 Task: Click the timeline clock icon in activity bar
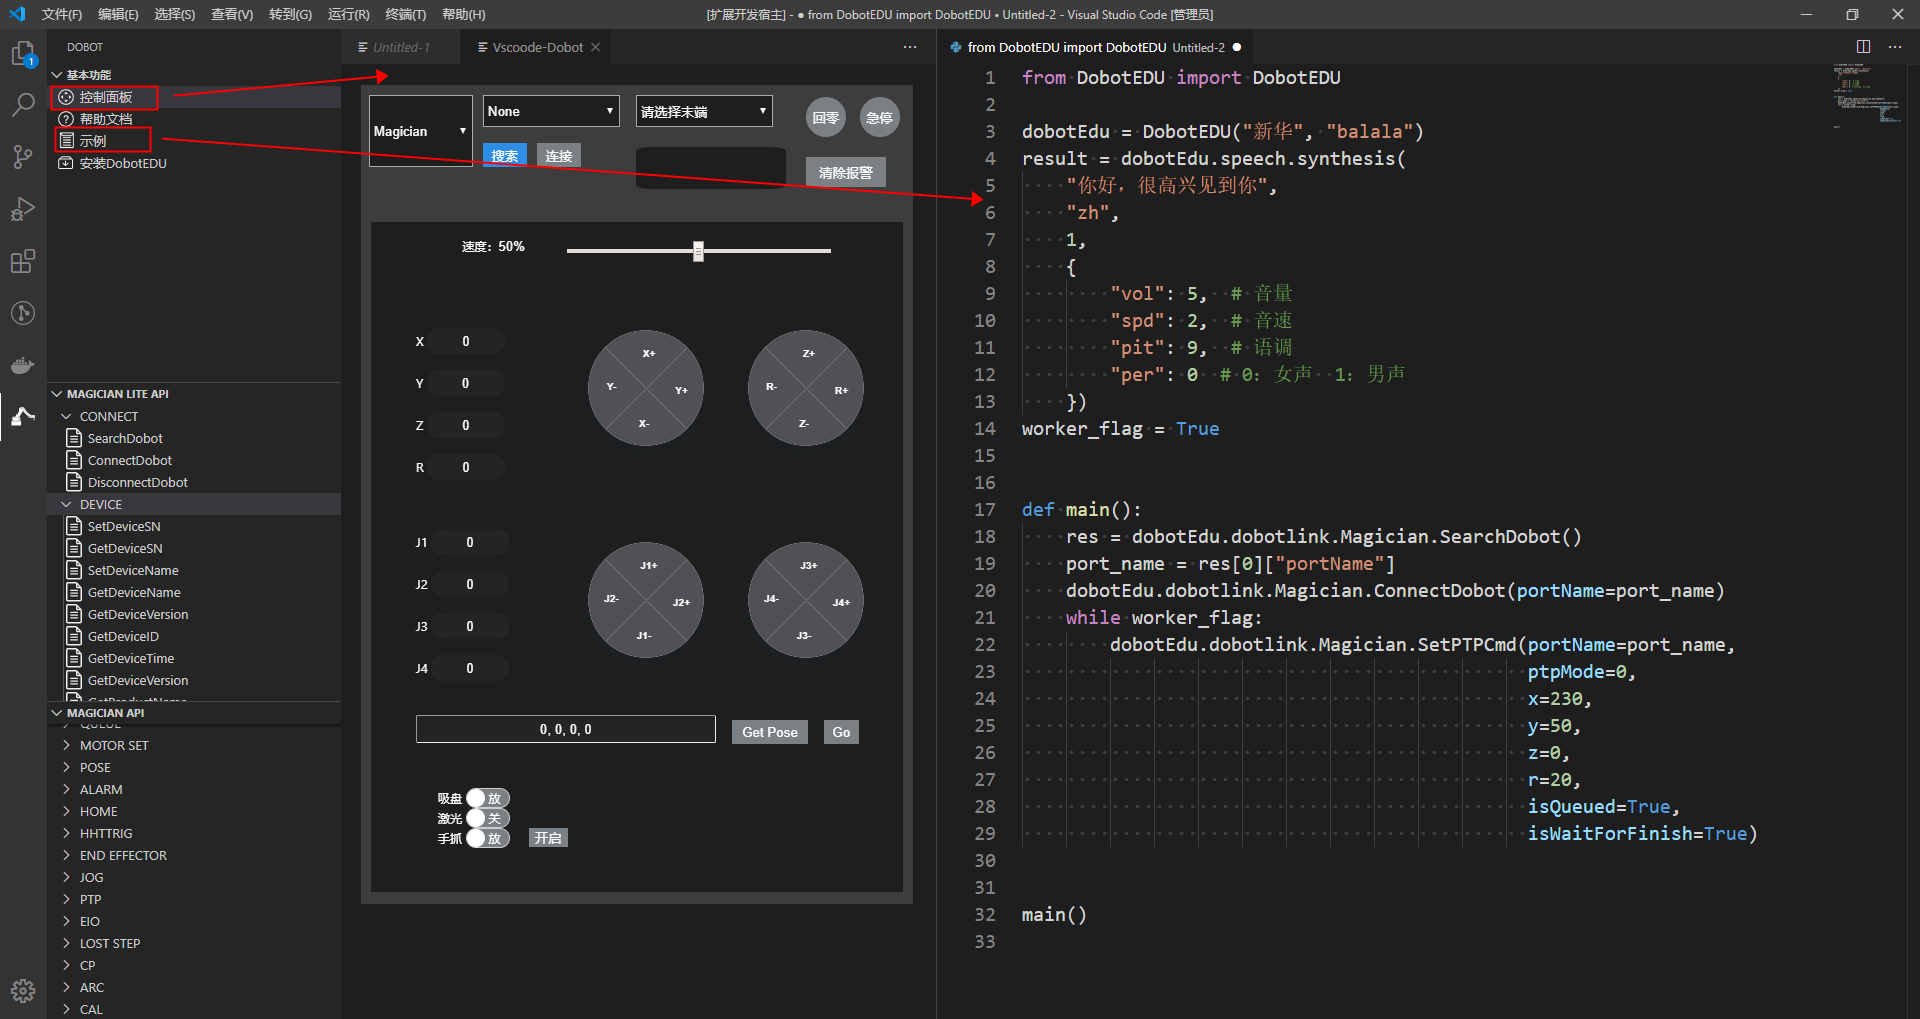tap(23, 313)
